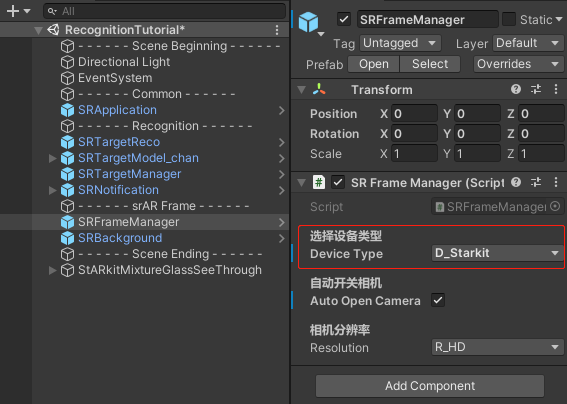Open the Tag Untagged dropdown
The height and width of the screenshot is (404, 567).
400,43
